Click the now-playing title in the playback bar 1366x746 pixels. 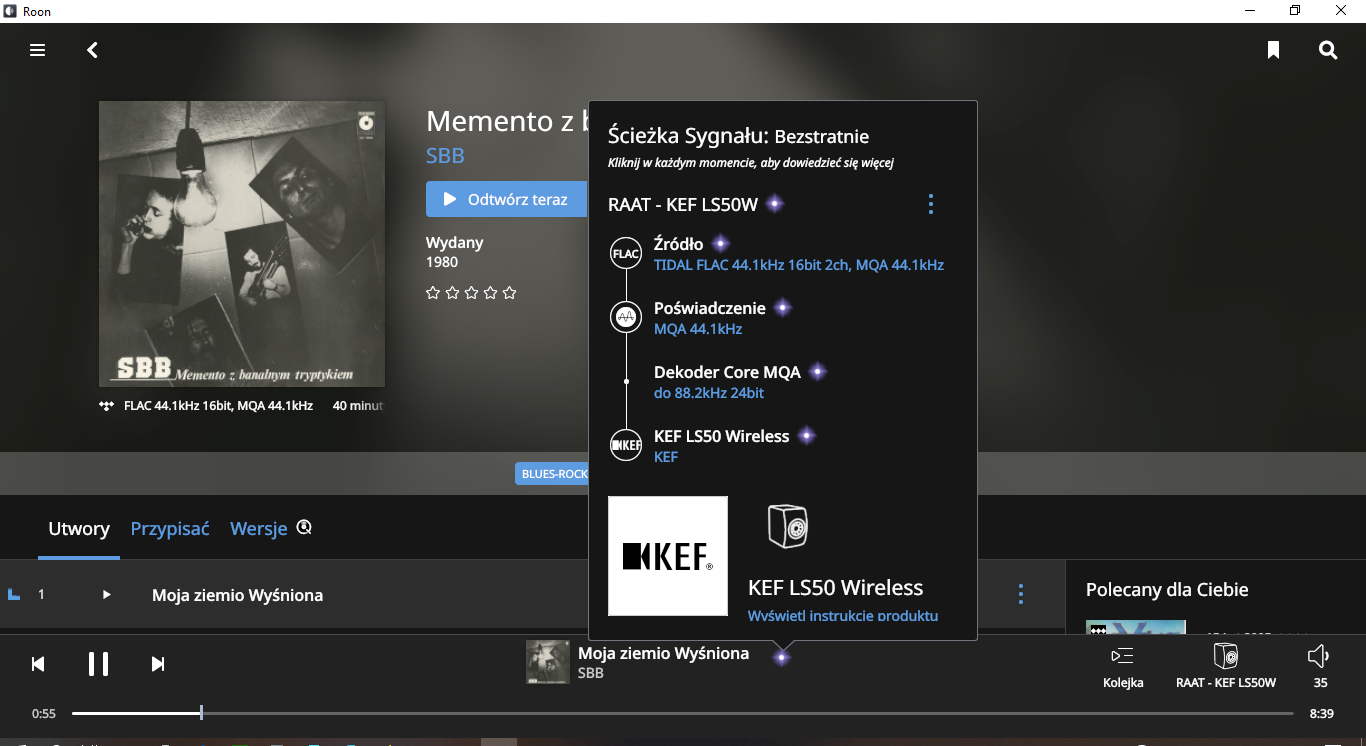tap(663, 653)
